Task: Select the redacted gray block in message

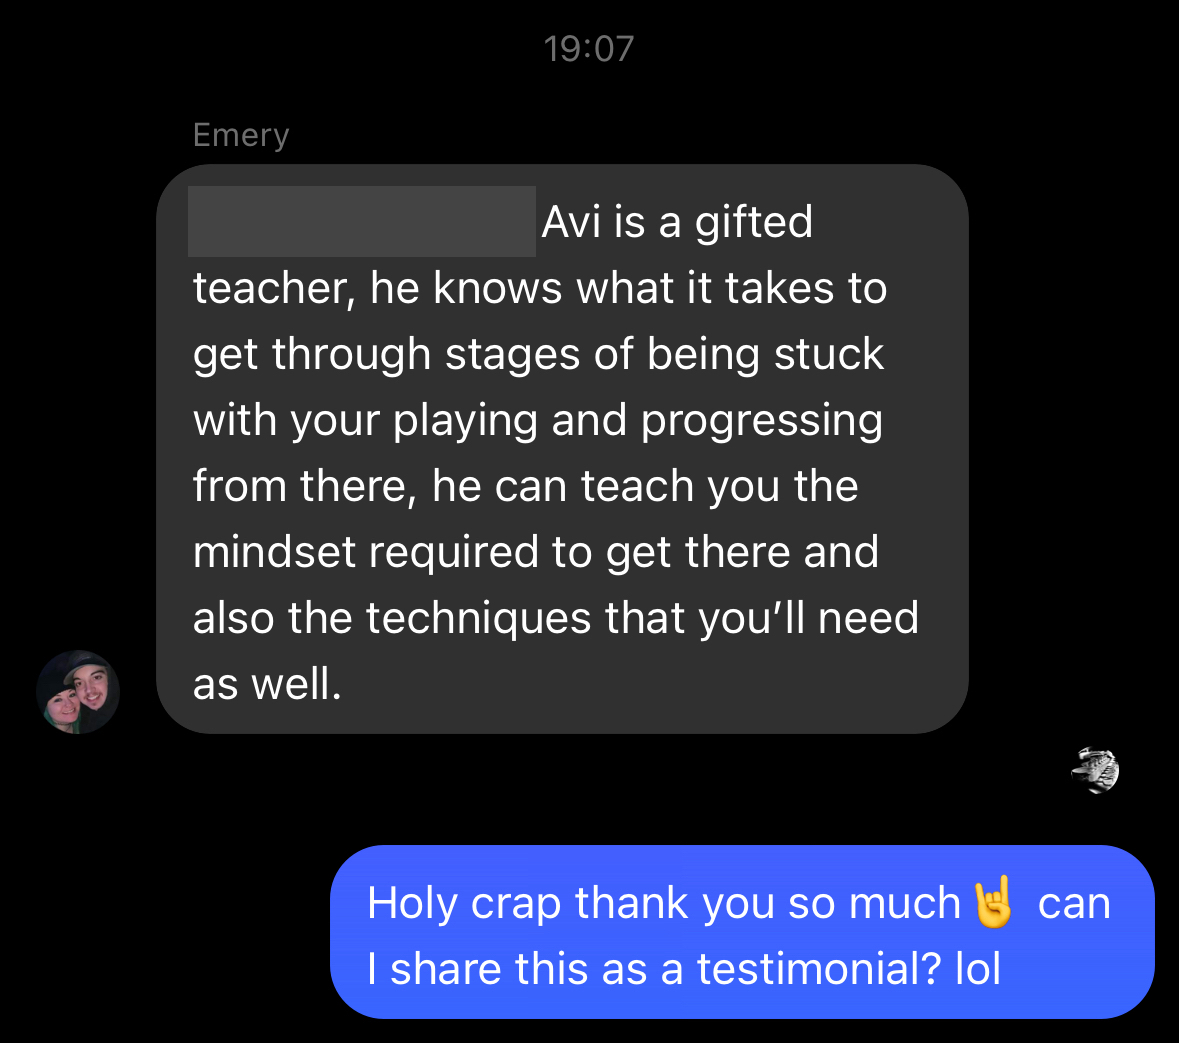Action: point(362,221)
